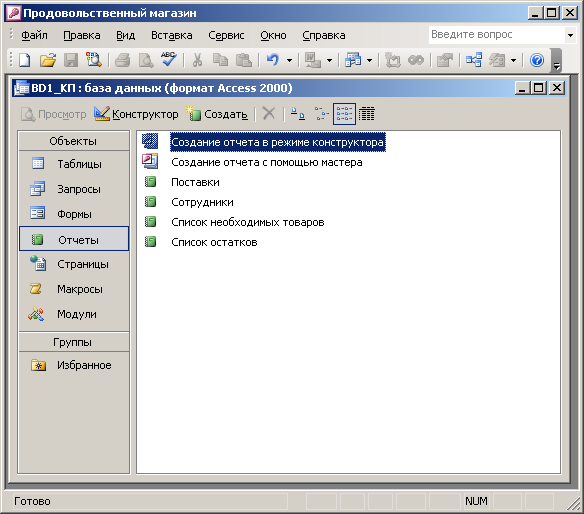Viewport: 584px width, 514px height.
Task: Click the Save floppy disk icon
Action: pos(71,60)
